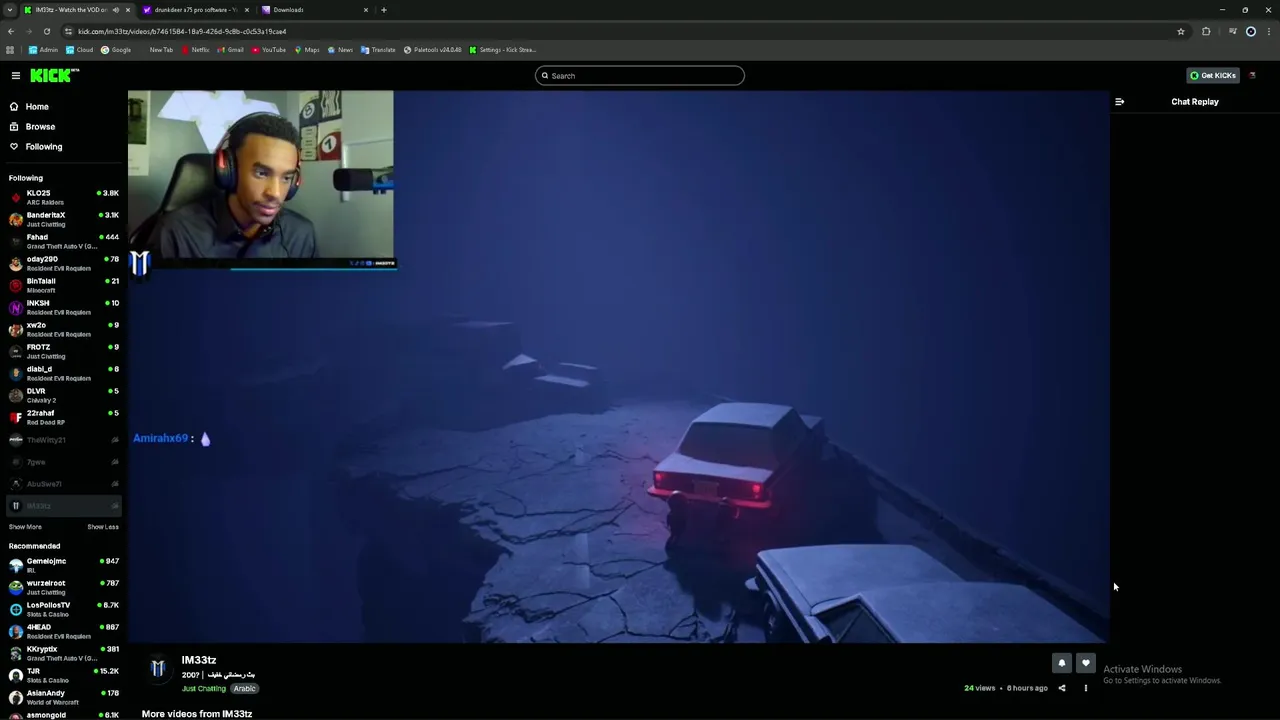This screenshot has height=720, width=1280.
Task: Click the Get KICKs button
Action: [x=1213, y=75]
